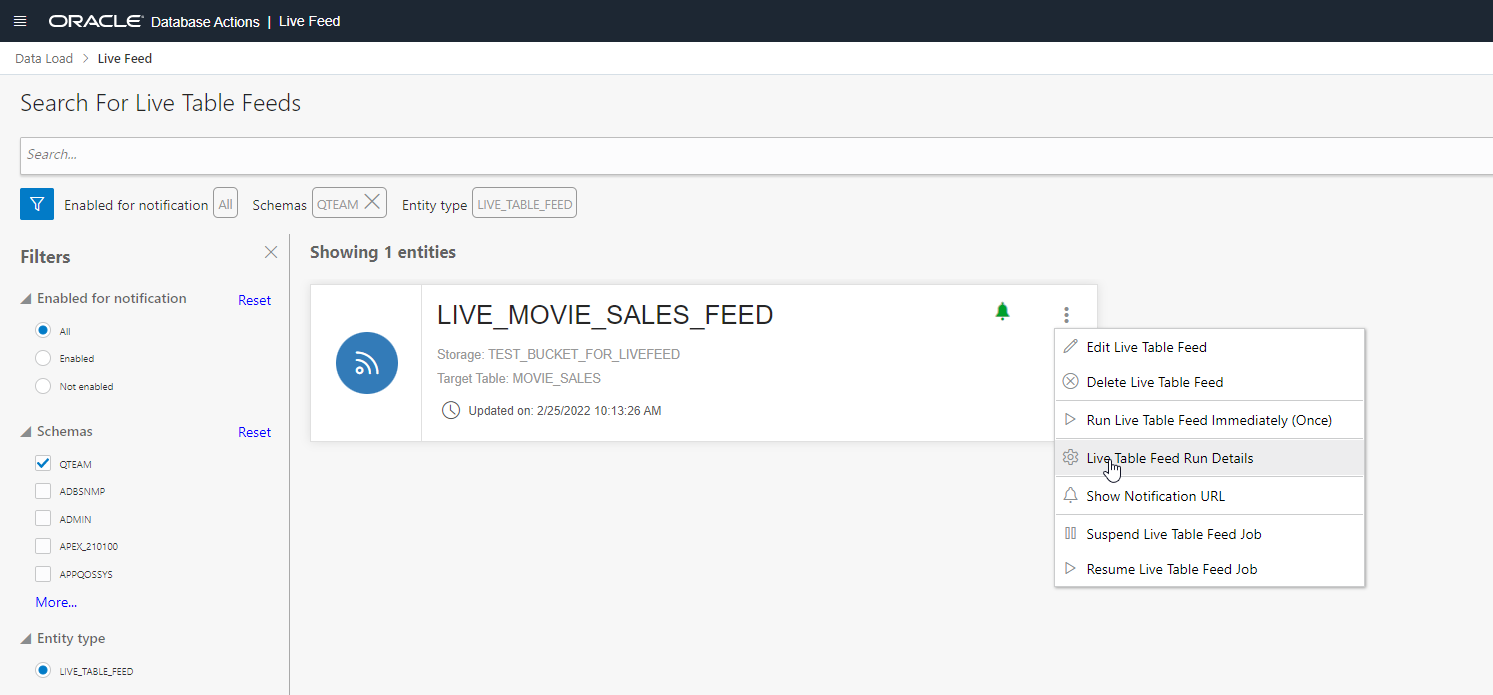Collapse the Enabled for notification section
Viewport: 1493px width, 695px height.
(x=26, y=299)
